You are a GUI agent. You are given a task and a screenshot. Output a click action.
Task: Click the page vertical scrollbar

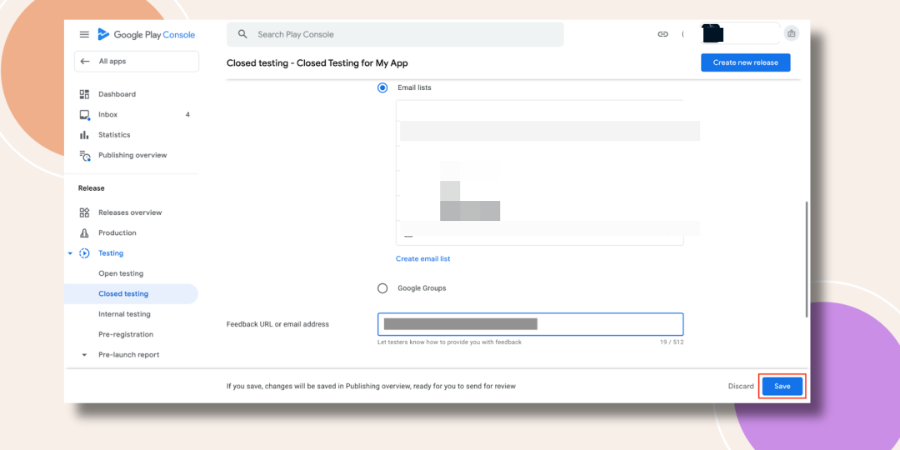click(x=806, y=259)
